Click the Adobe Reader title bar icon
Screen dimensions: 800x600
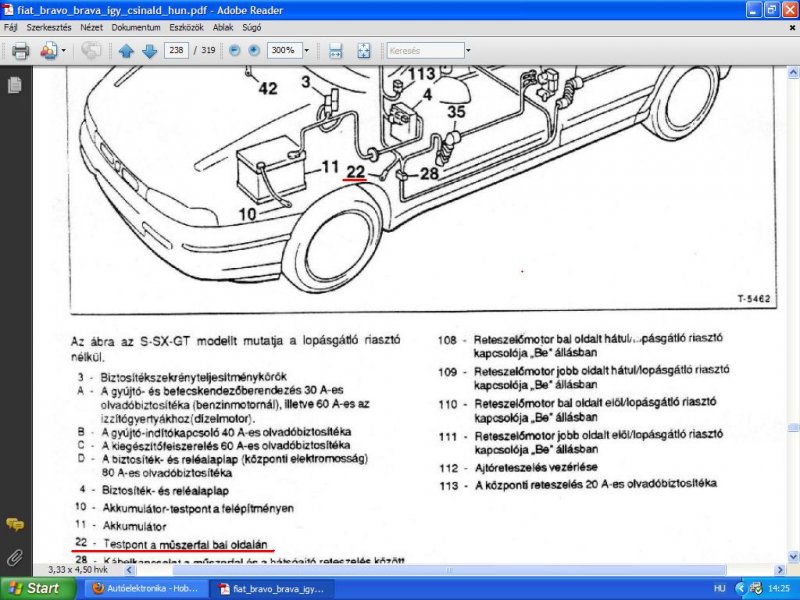8,10
